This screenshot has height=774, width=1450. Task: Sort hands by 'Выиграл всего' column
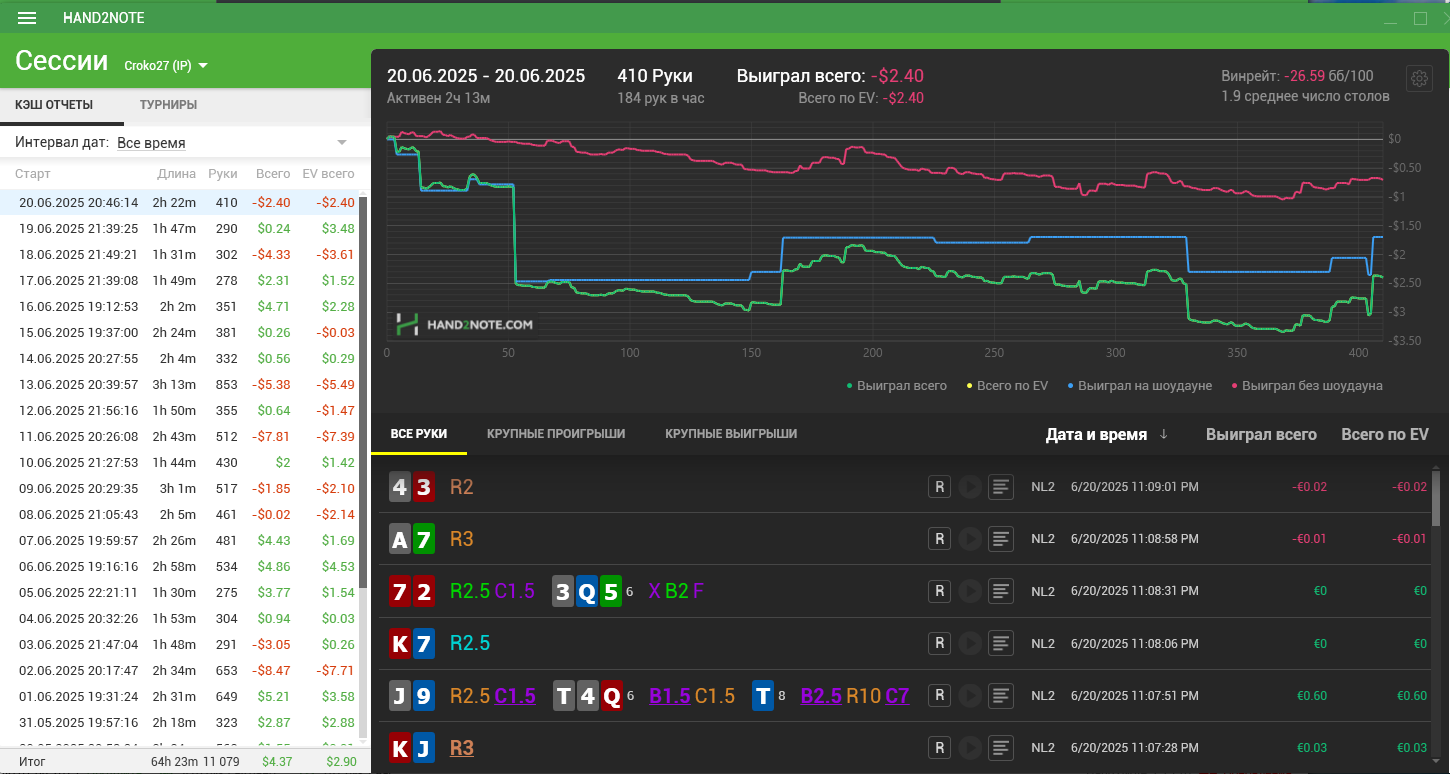1261,434
